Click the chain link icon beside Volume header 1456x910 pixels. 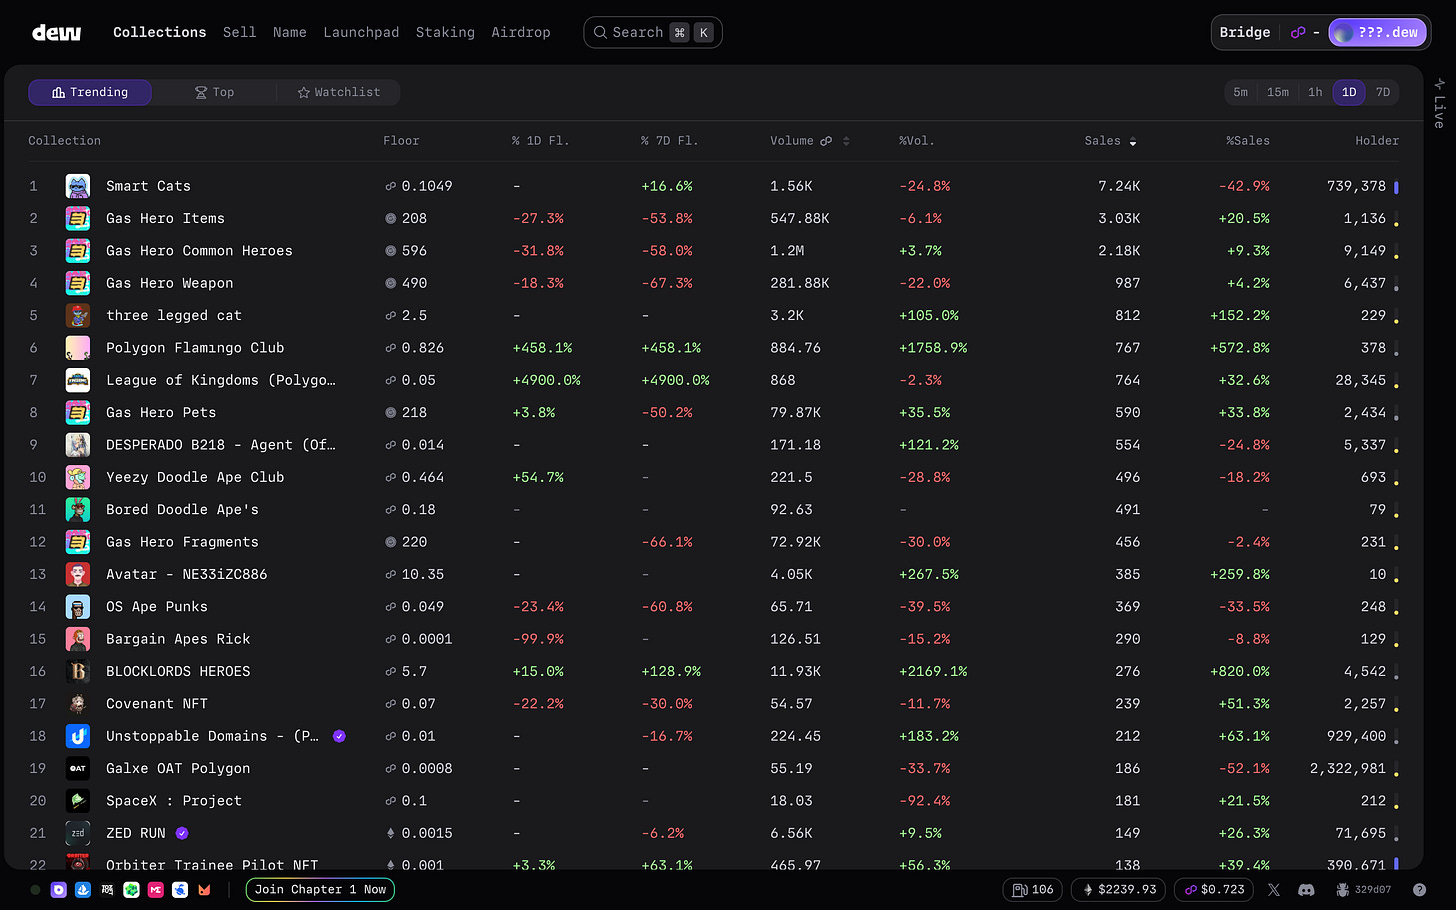(x=826, y=141)
